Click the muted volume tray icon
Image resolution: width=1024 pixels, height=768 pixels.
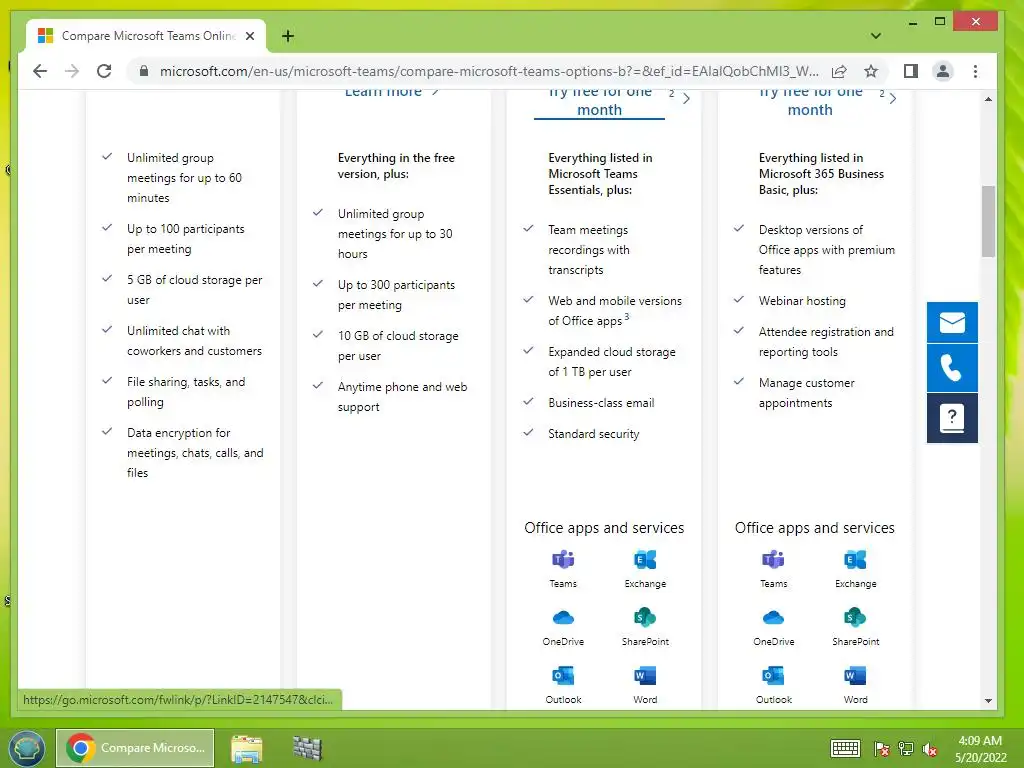tap(930, 749)
